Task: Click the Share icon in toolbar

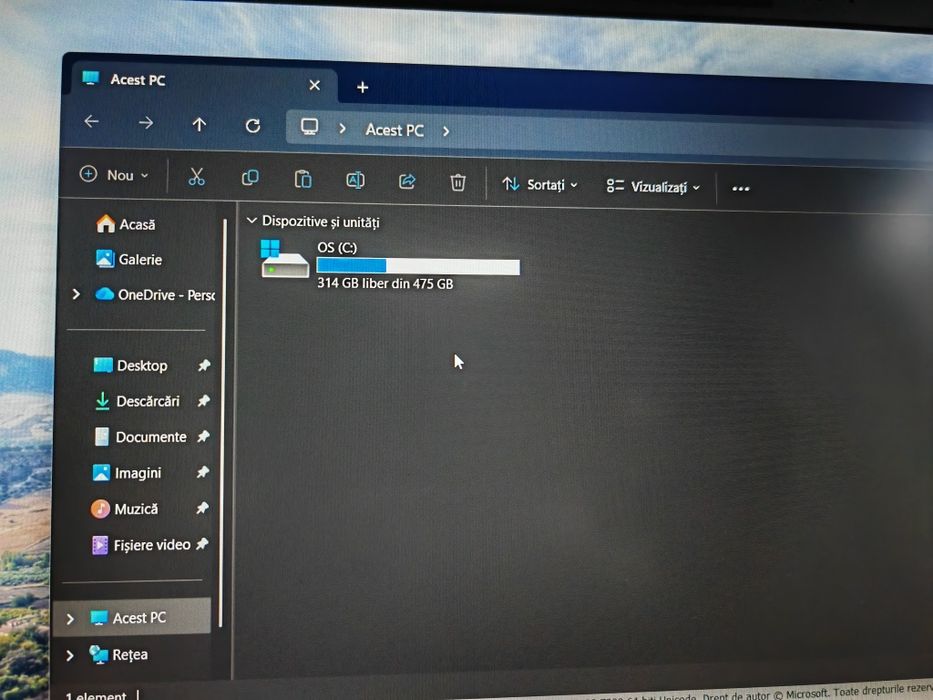Action: (x=407, y=181)
